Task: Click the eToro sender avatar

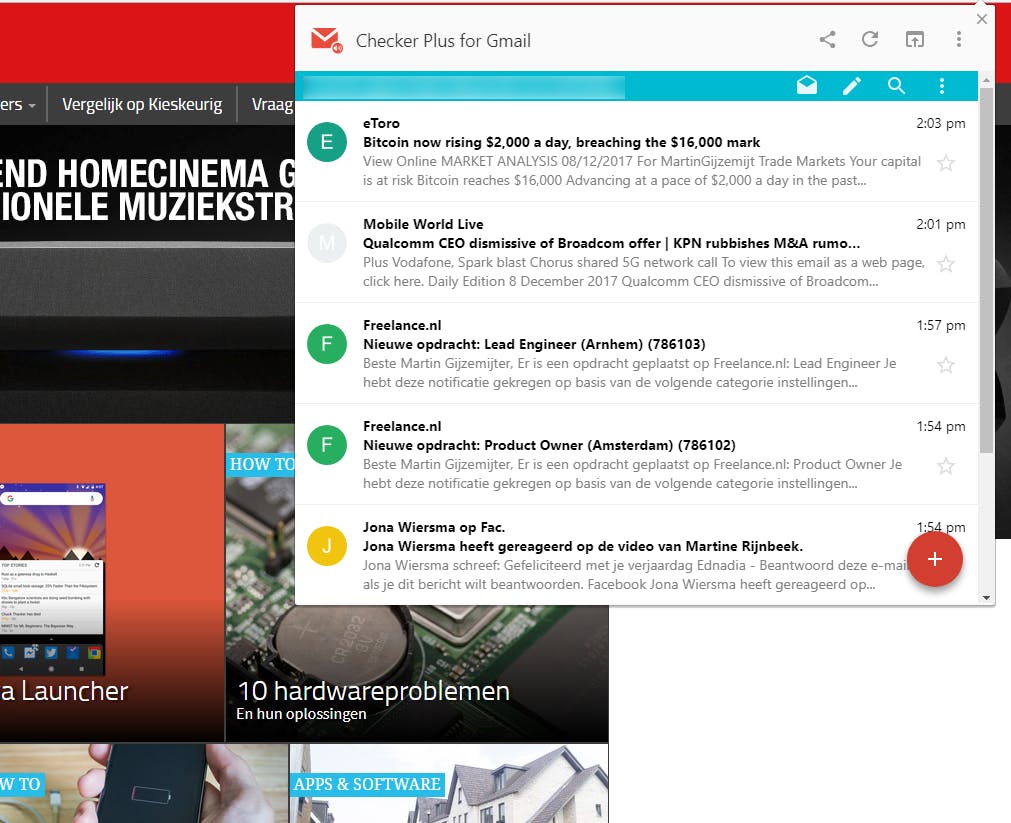Action: [327, 142]
